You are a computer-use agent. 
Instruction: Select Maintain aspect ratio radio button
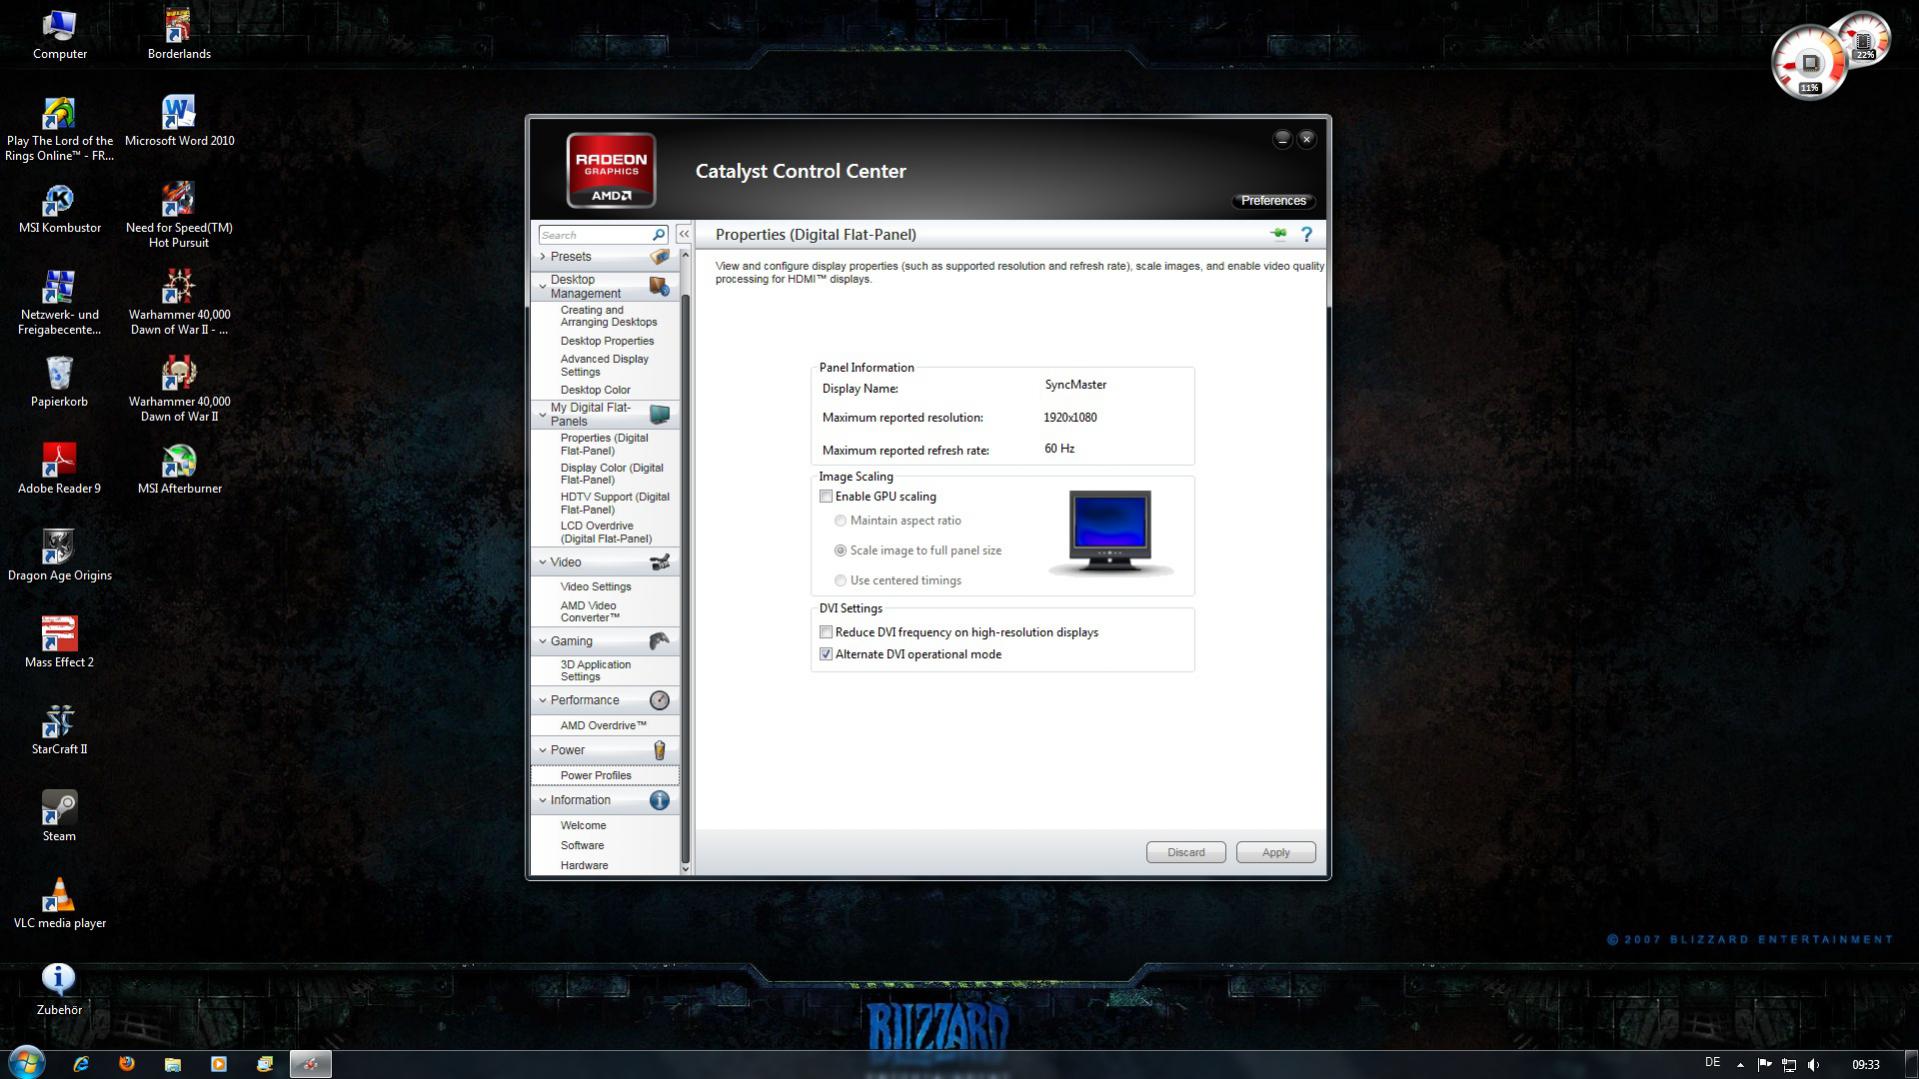click(x=840, y=521)
